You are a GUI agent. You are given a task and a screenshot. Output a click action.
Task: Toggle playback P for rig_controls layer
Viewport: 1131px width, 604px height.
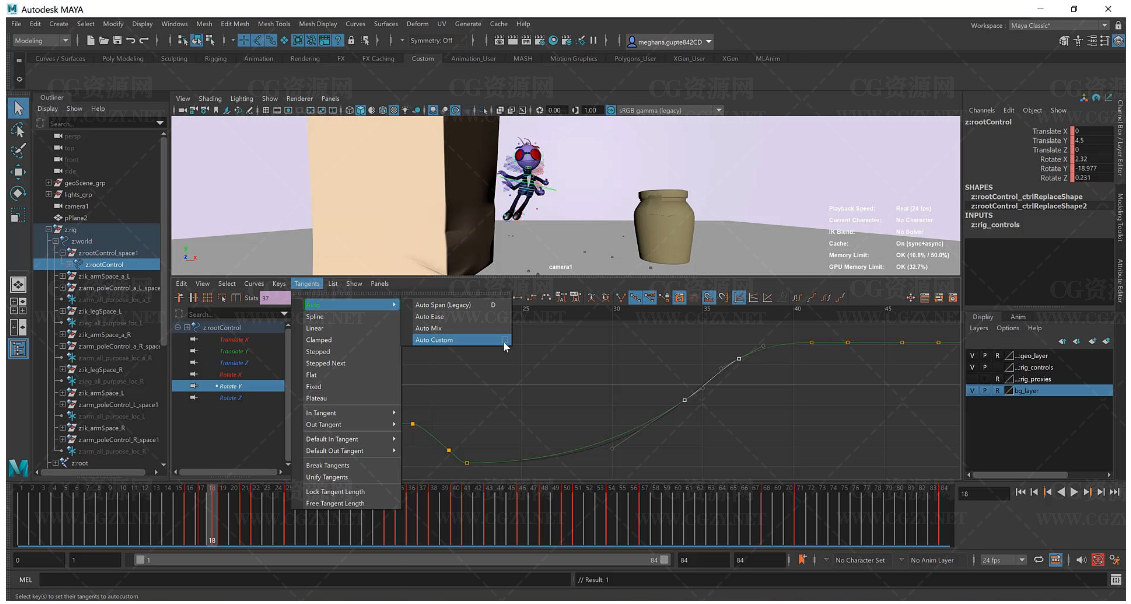point(984,367)
